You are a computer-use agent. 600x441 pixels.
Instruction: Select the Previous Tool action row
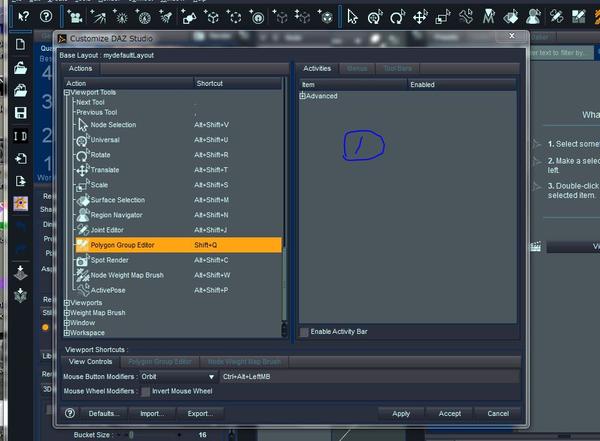[178, 112]
